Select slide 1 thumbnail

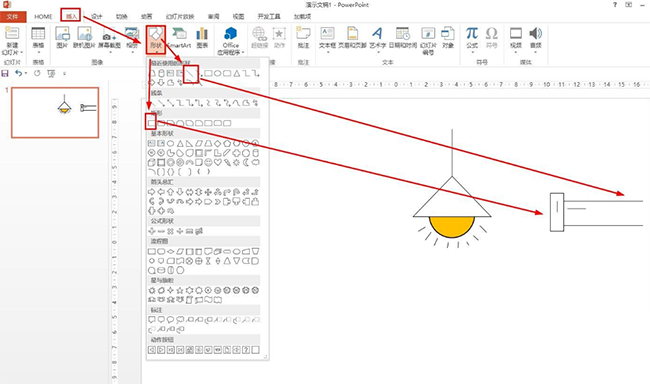(55, 112)
